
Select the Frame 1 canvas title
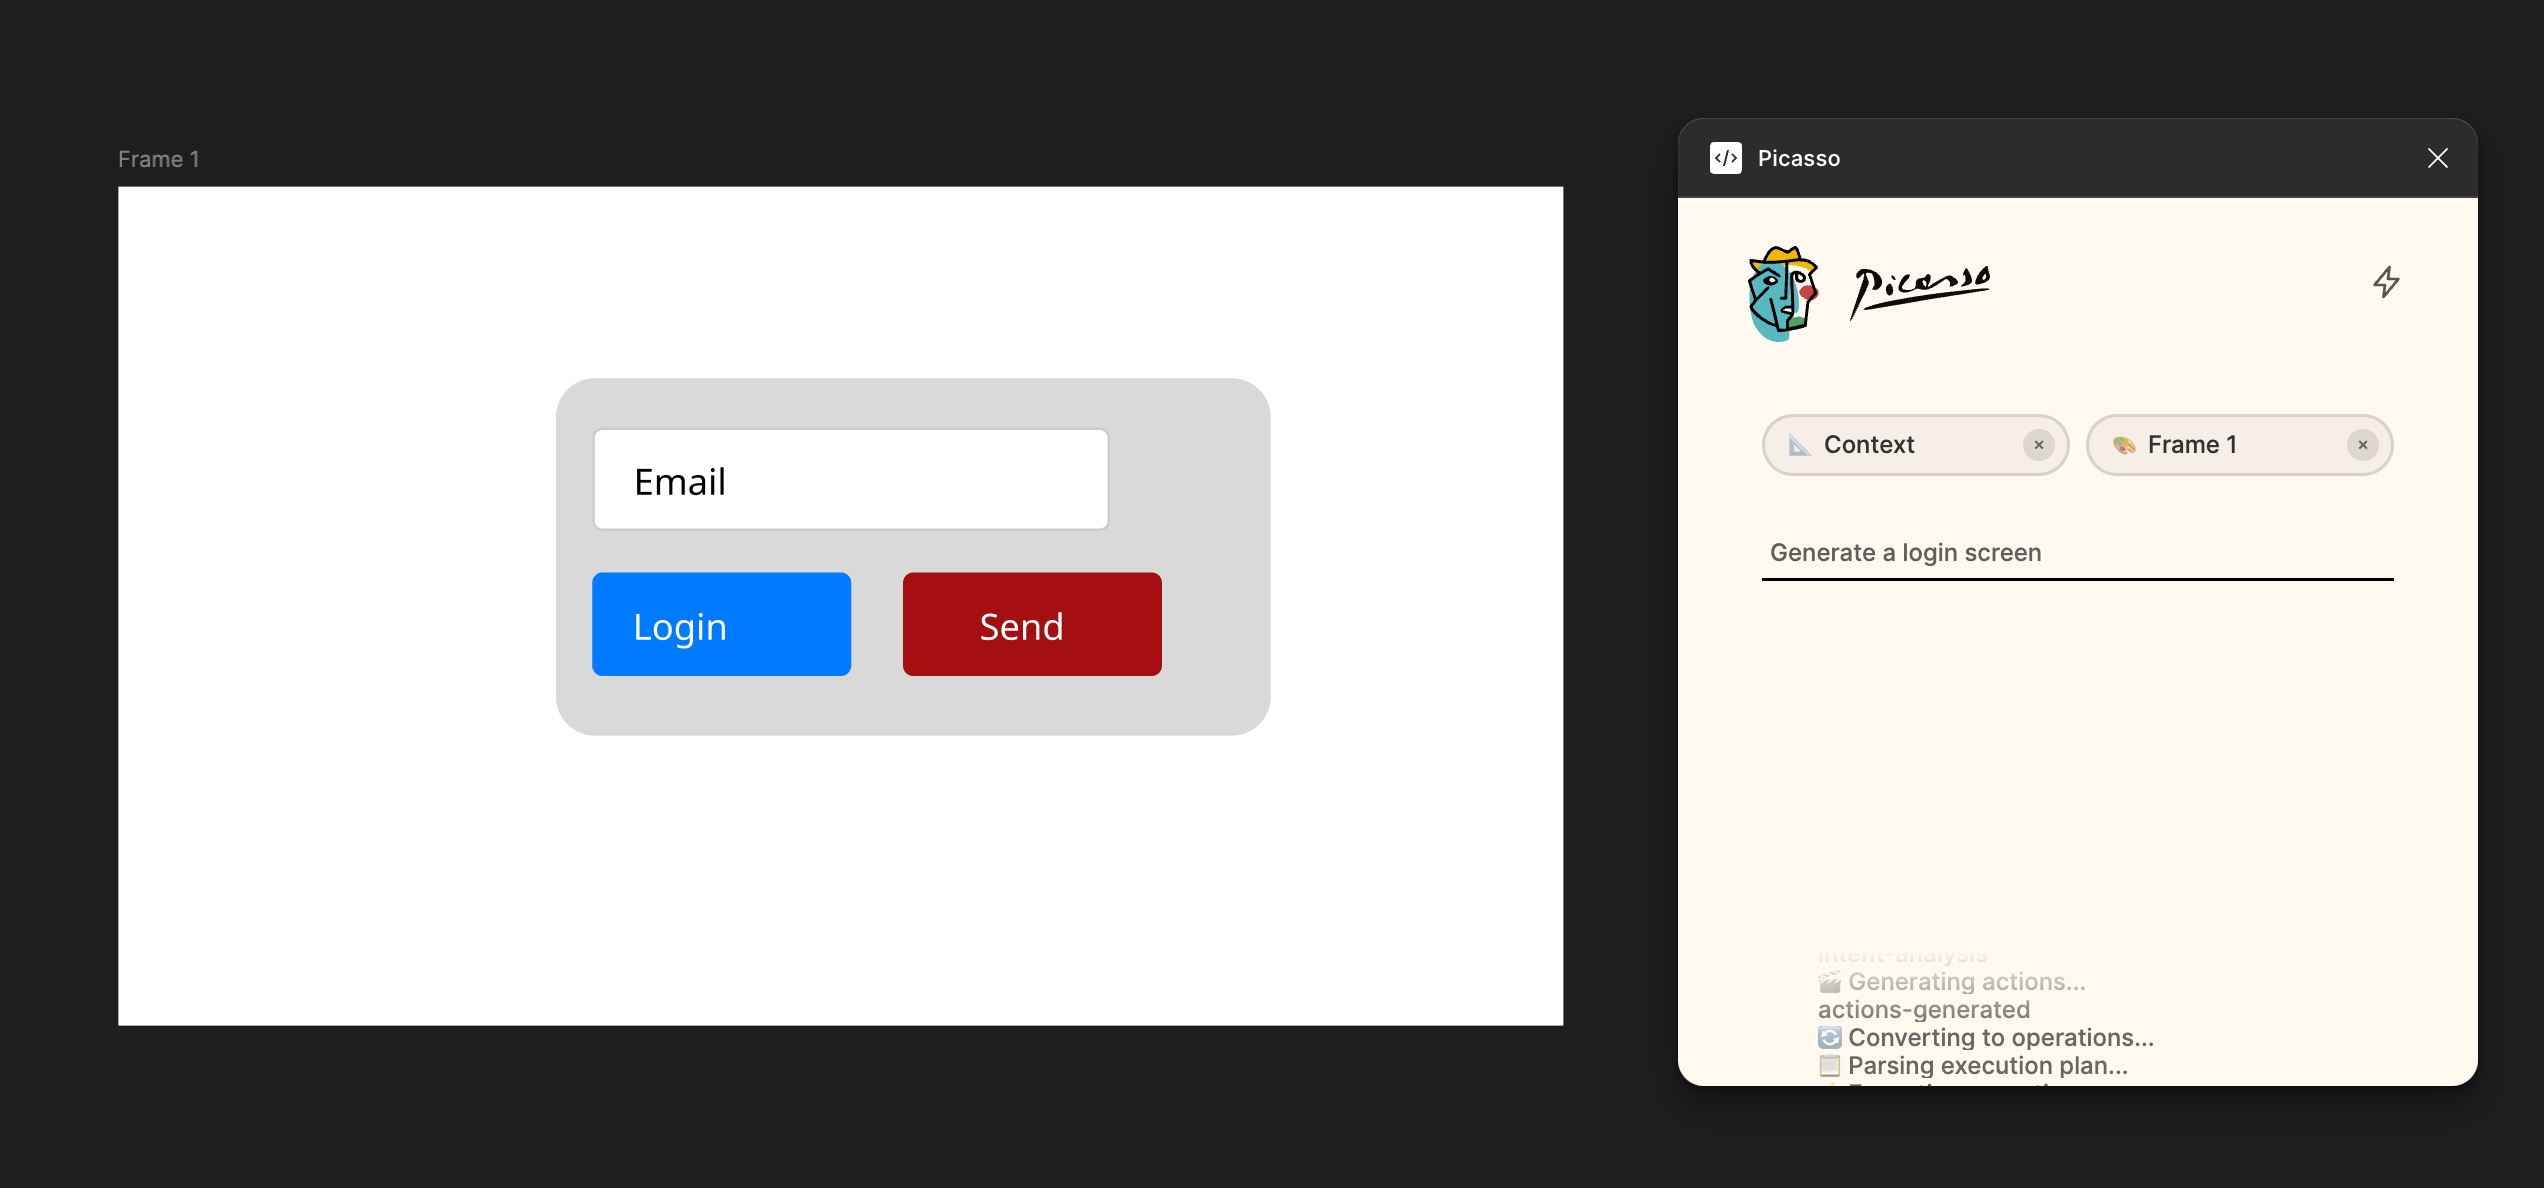click(x=159, y=159)
